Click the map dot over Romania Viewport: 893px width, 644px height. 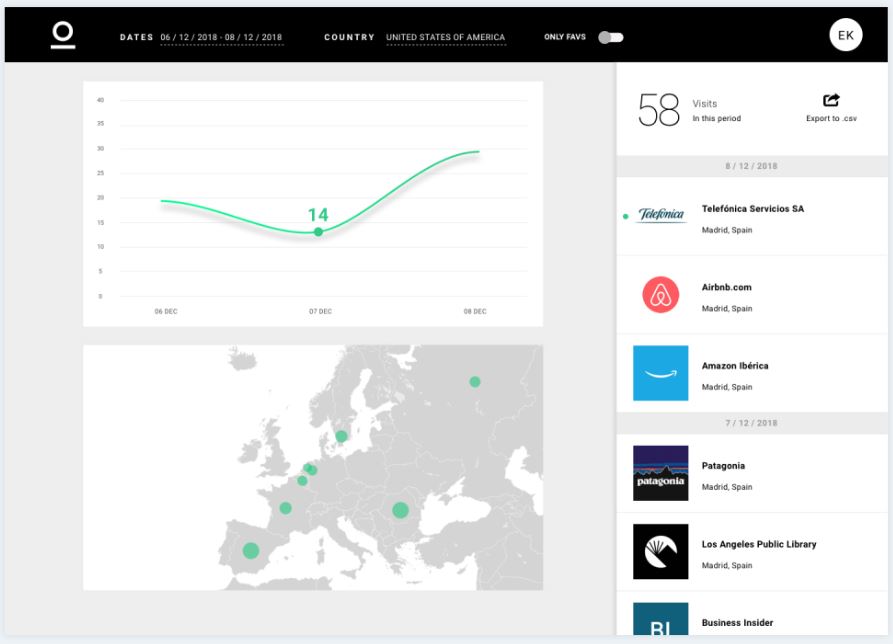tap(400, 510)
